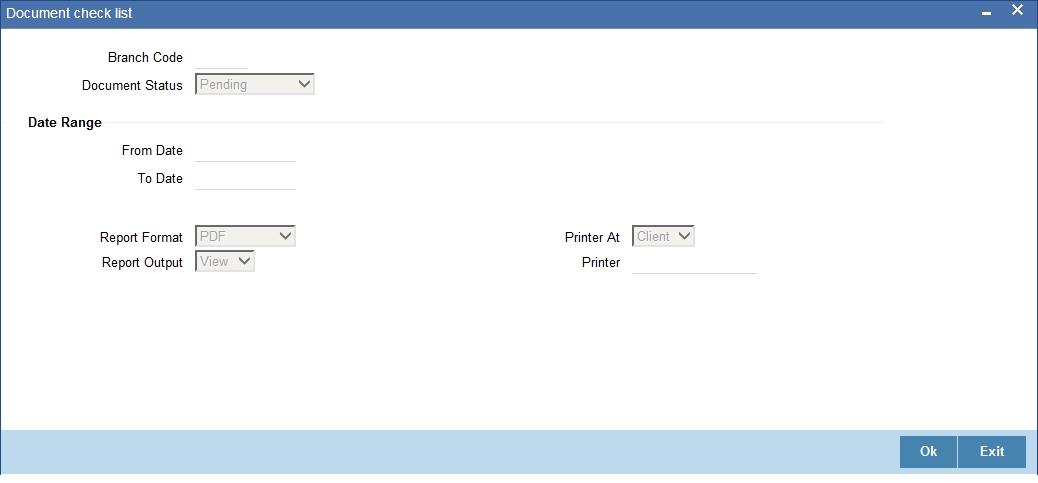Click the Printer input field
Image resolution: width=1038 pixels, height=483 pixels.
pos(694,263)
